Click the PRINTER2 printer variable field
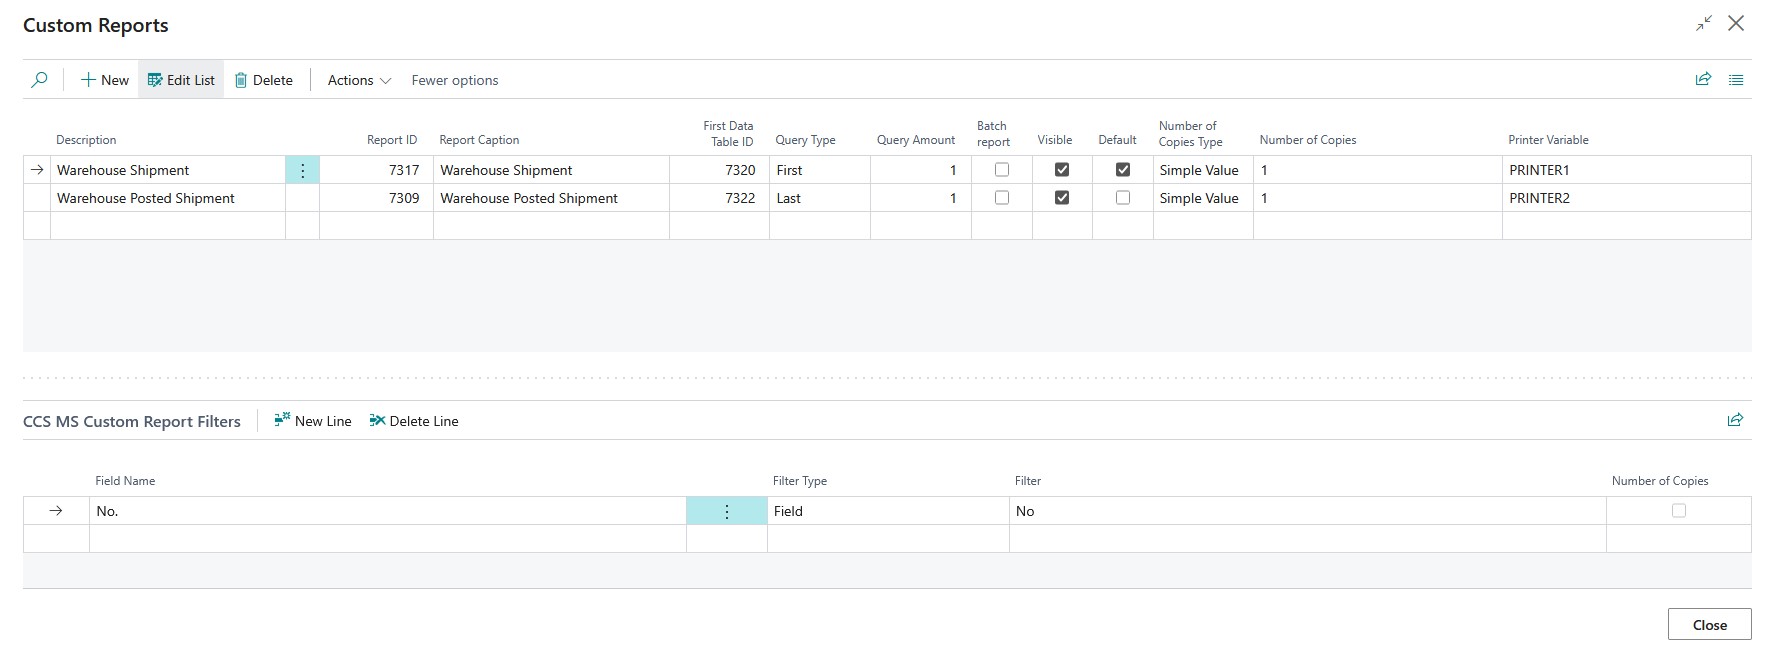 click(1625, 198)
